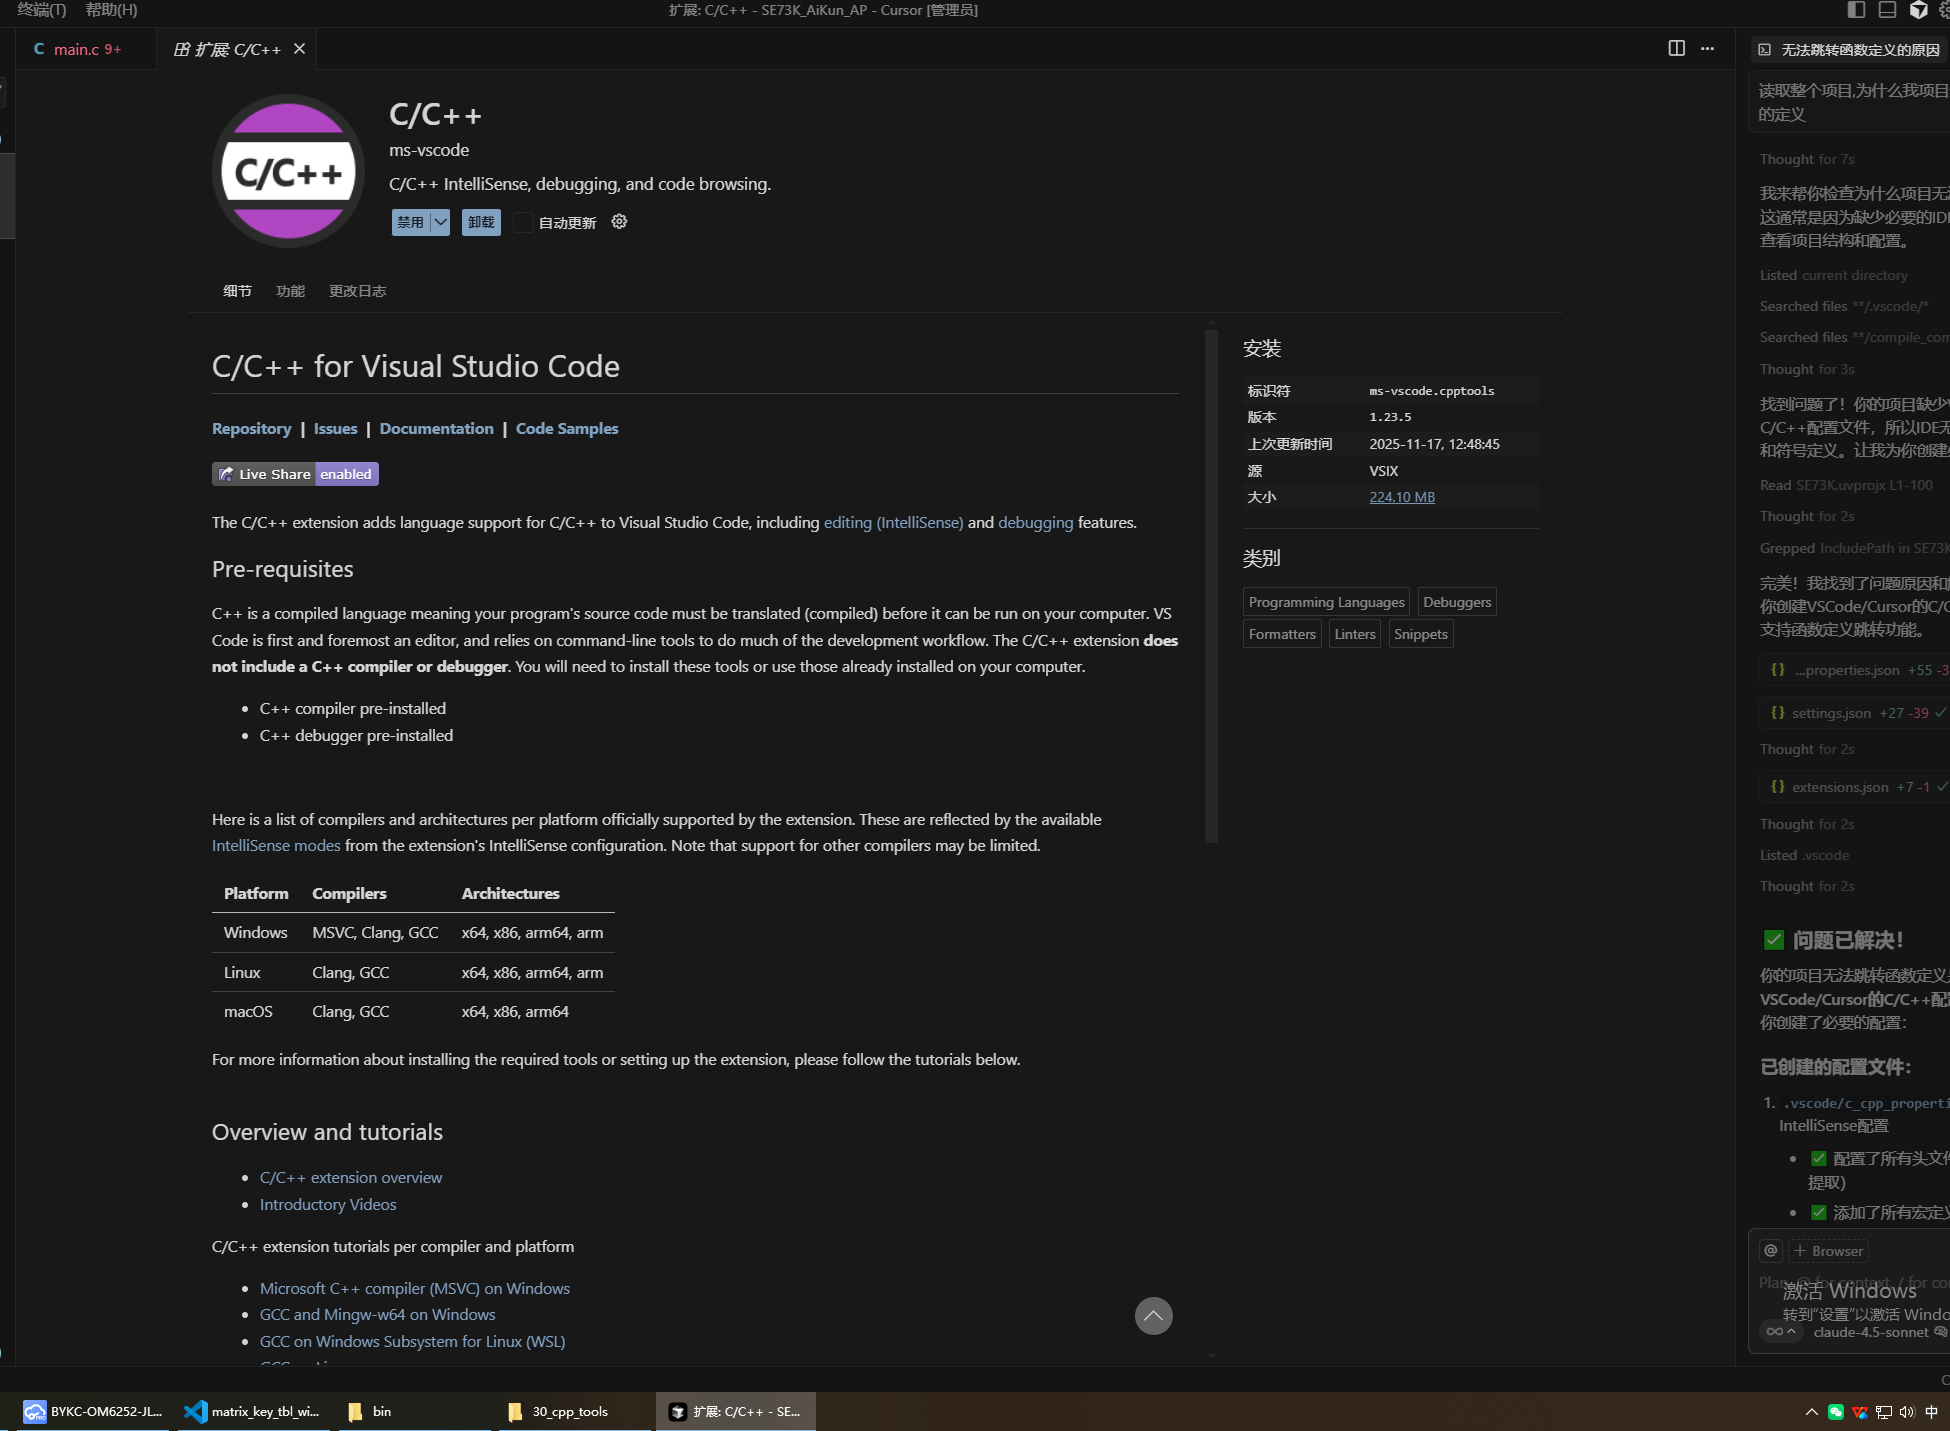
Task: Open the Issues link
Action: (x=335, y=428)
